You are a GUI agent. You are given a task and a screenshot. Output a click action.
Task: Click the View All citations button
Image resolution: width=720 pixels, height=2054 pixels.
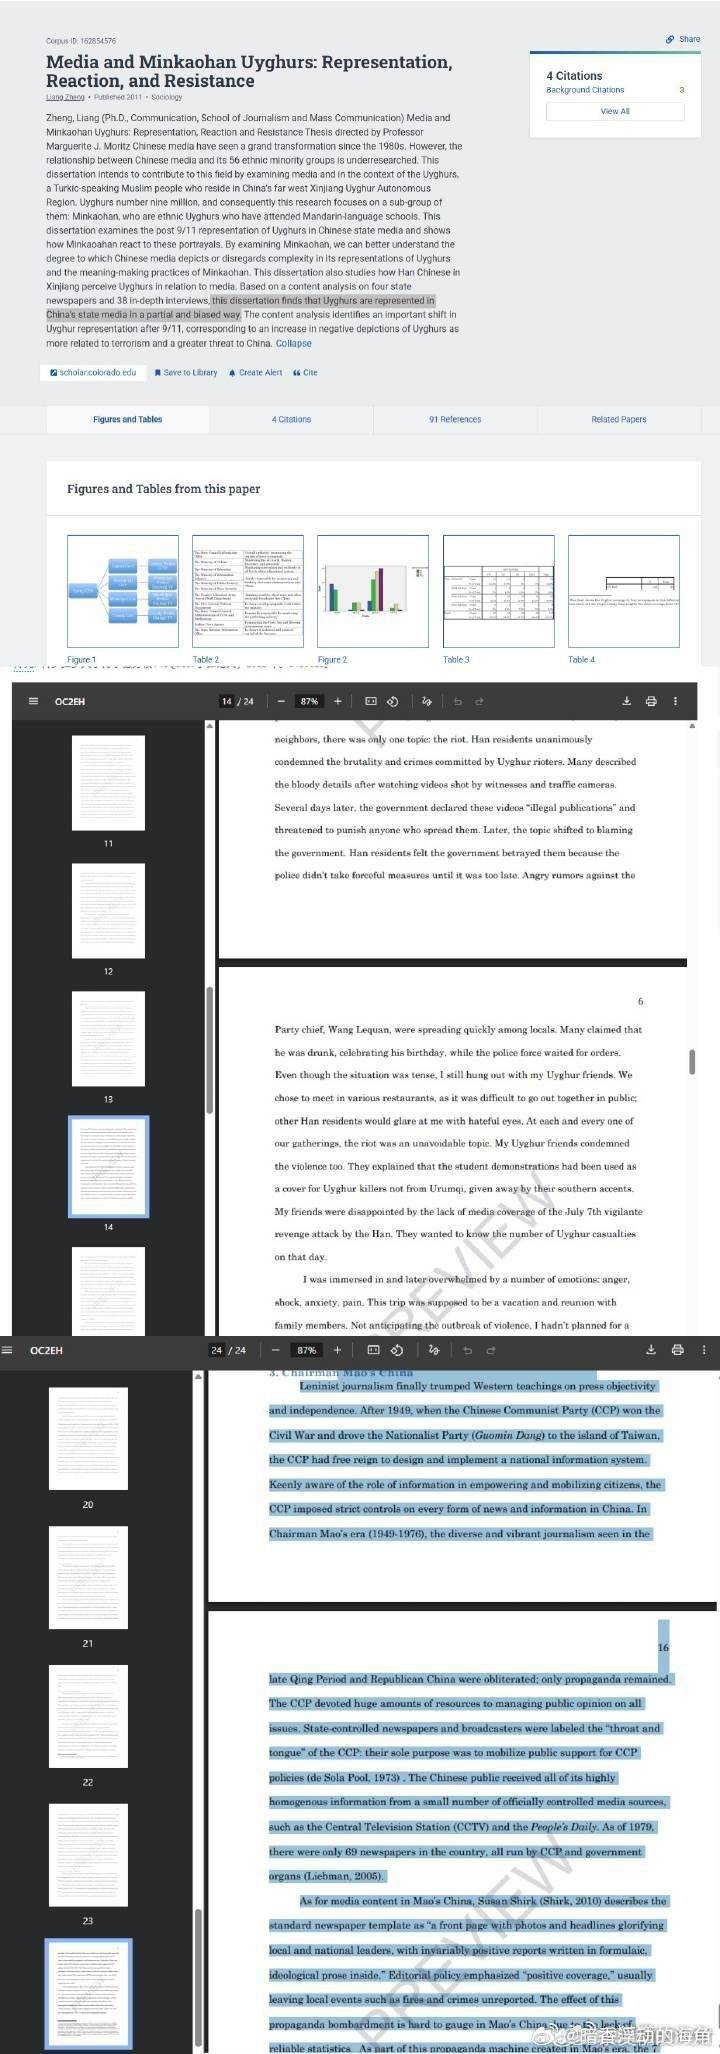[615, 111]
